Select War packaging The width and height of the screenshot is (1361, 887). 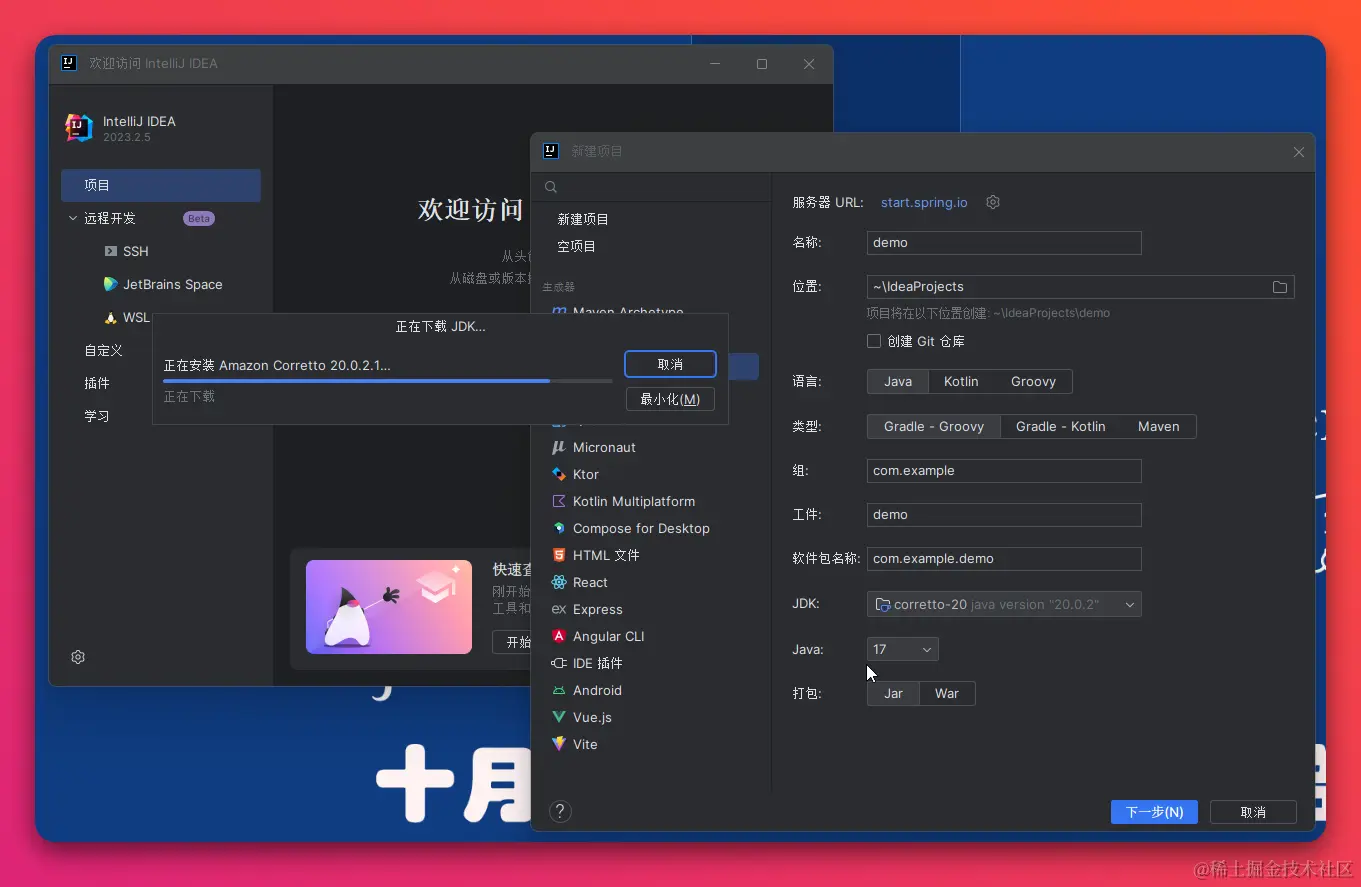(946, 693)
